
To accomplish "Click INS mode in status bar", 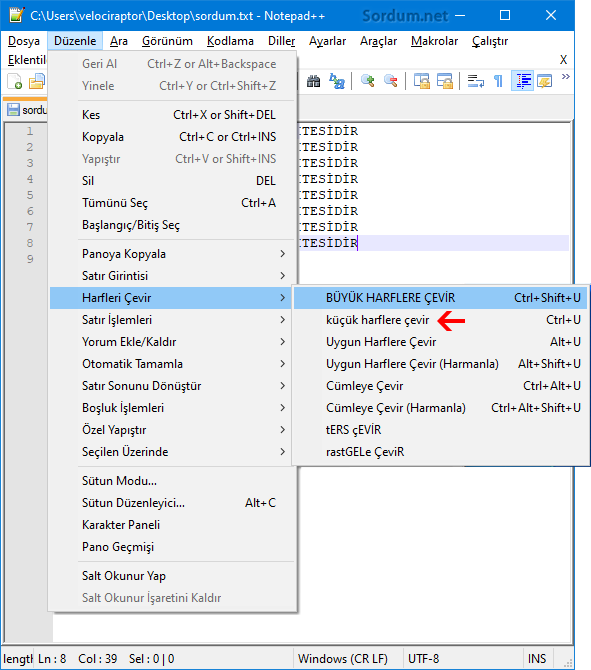I will pos(537,658).
